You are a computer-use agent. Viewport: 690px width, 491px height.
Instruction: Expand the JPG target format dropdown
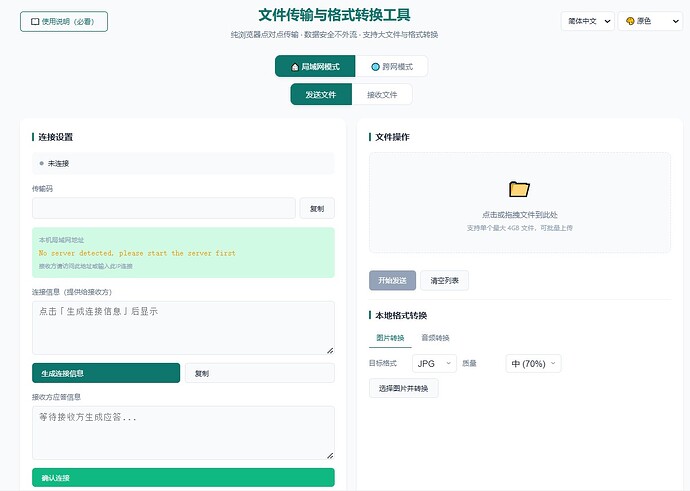[x=434, y=363]
